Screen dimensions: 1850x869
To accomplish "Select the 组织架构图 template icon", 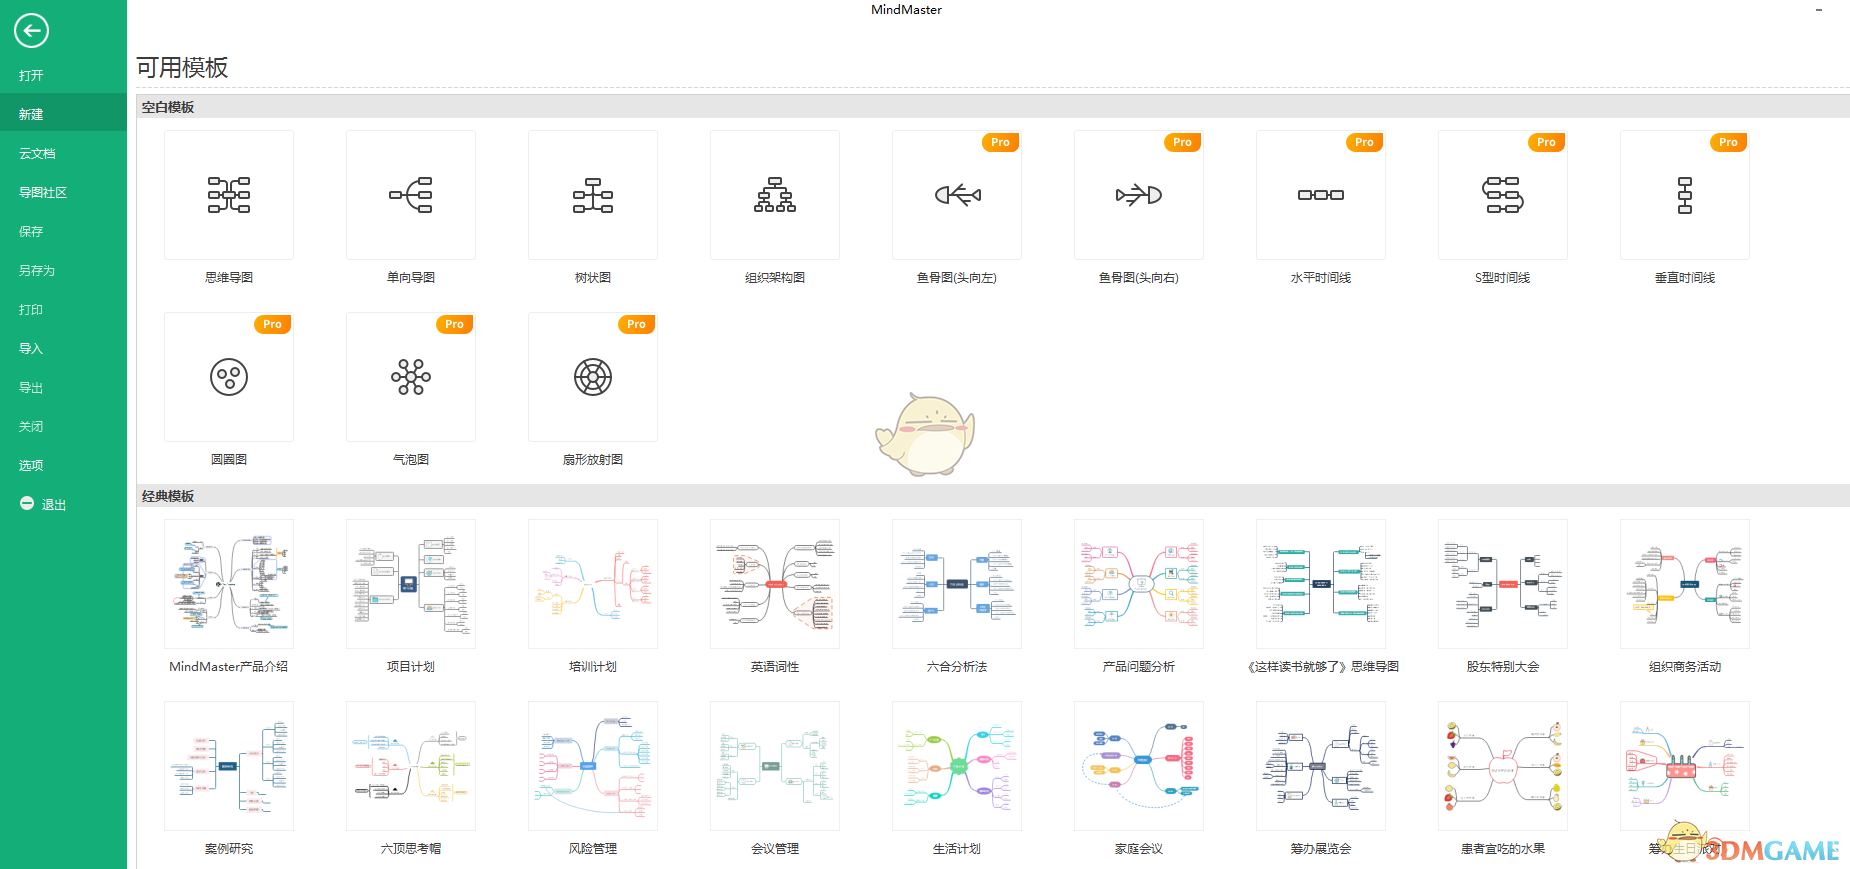I will (x=775, y=195).
